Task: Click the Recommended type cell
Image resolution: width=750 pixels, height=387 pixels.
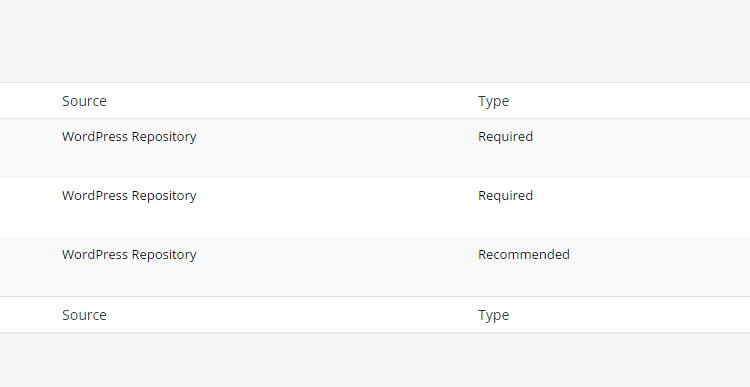Action: click(524, 254)
